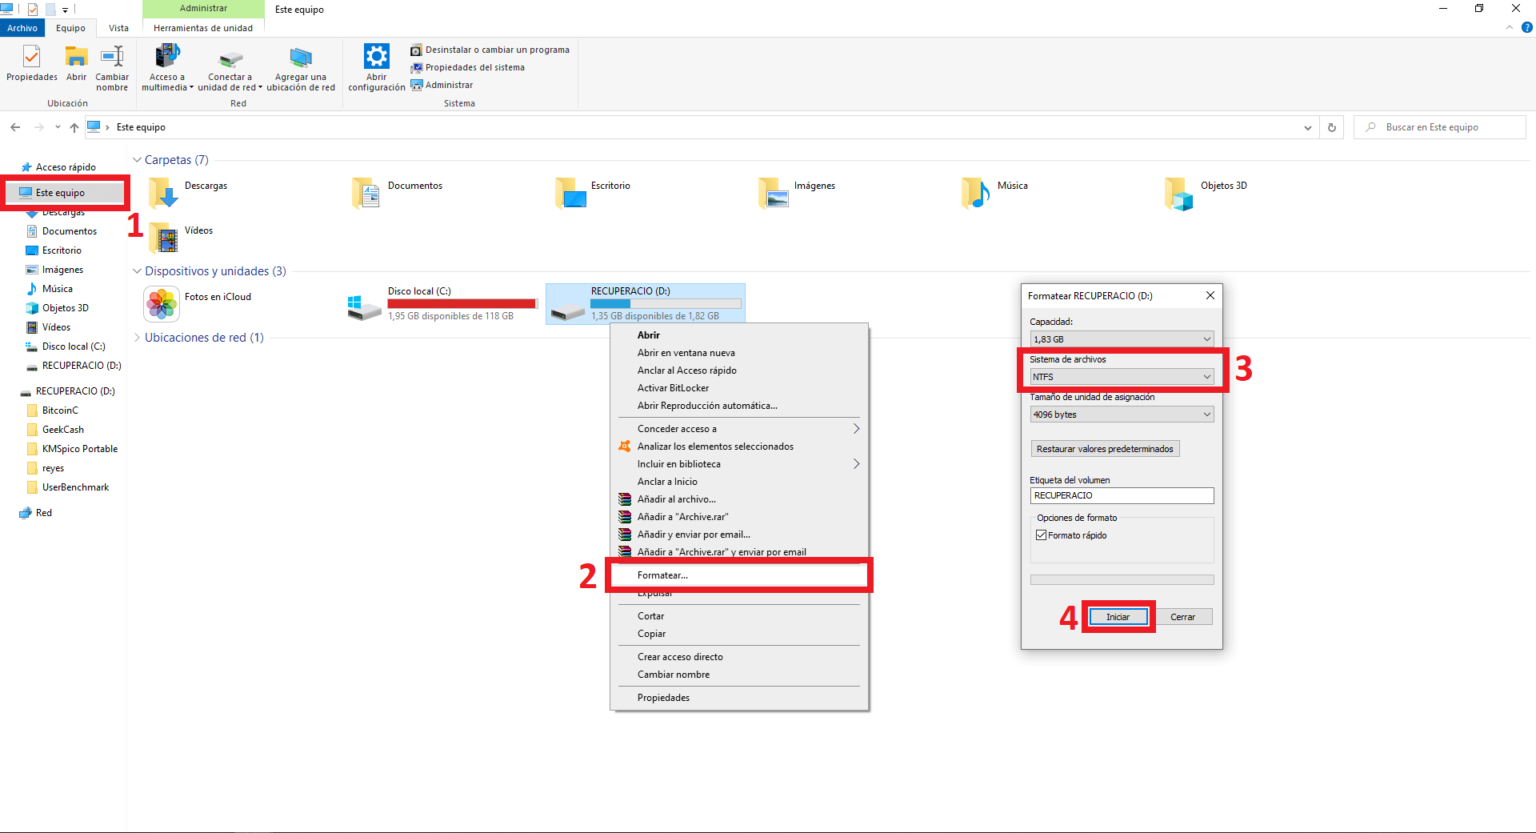The width and height of the screenshot is (1536, 833).
Task: Open the Objetos 3D folder
Action: (x=1180, y=192)
